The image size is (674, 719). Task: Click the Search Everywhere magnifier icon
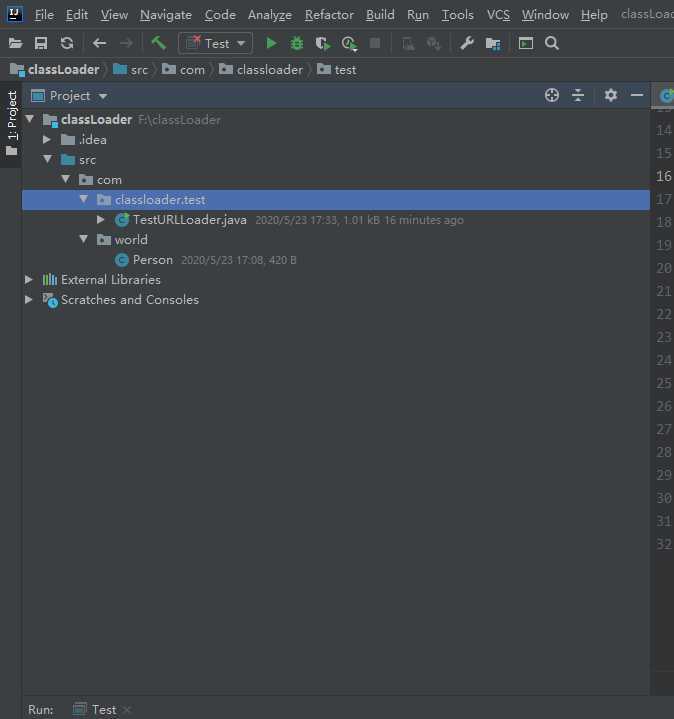coord(552,44)
